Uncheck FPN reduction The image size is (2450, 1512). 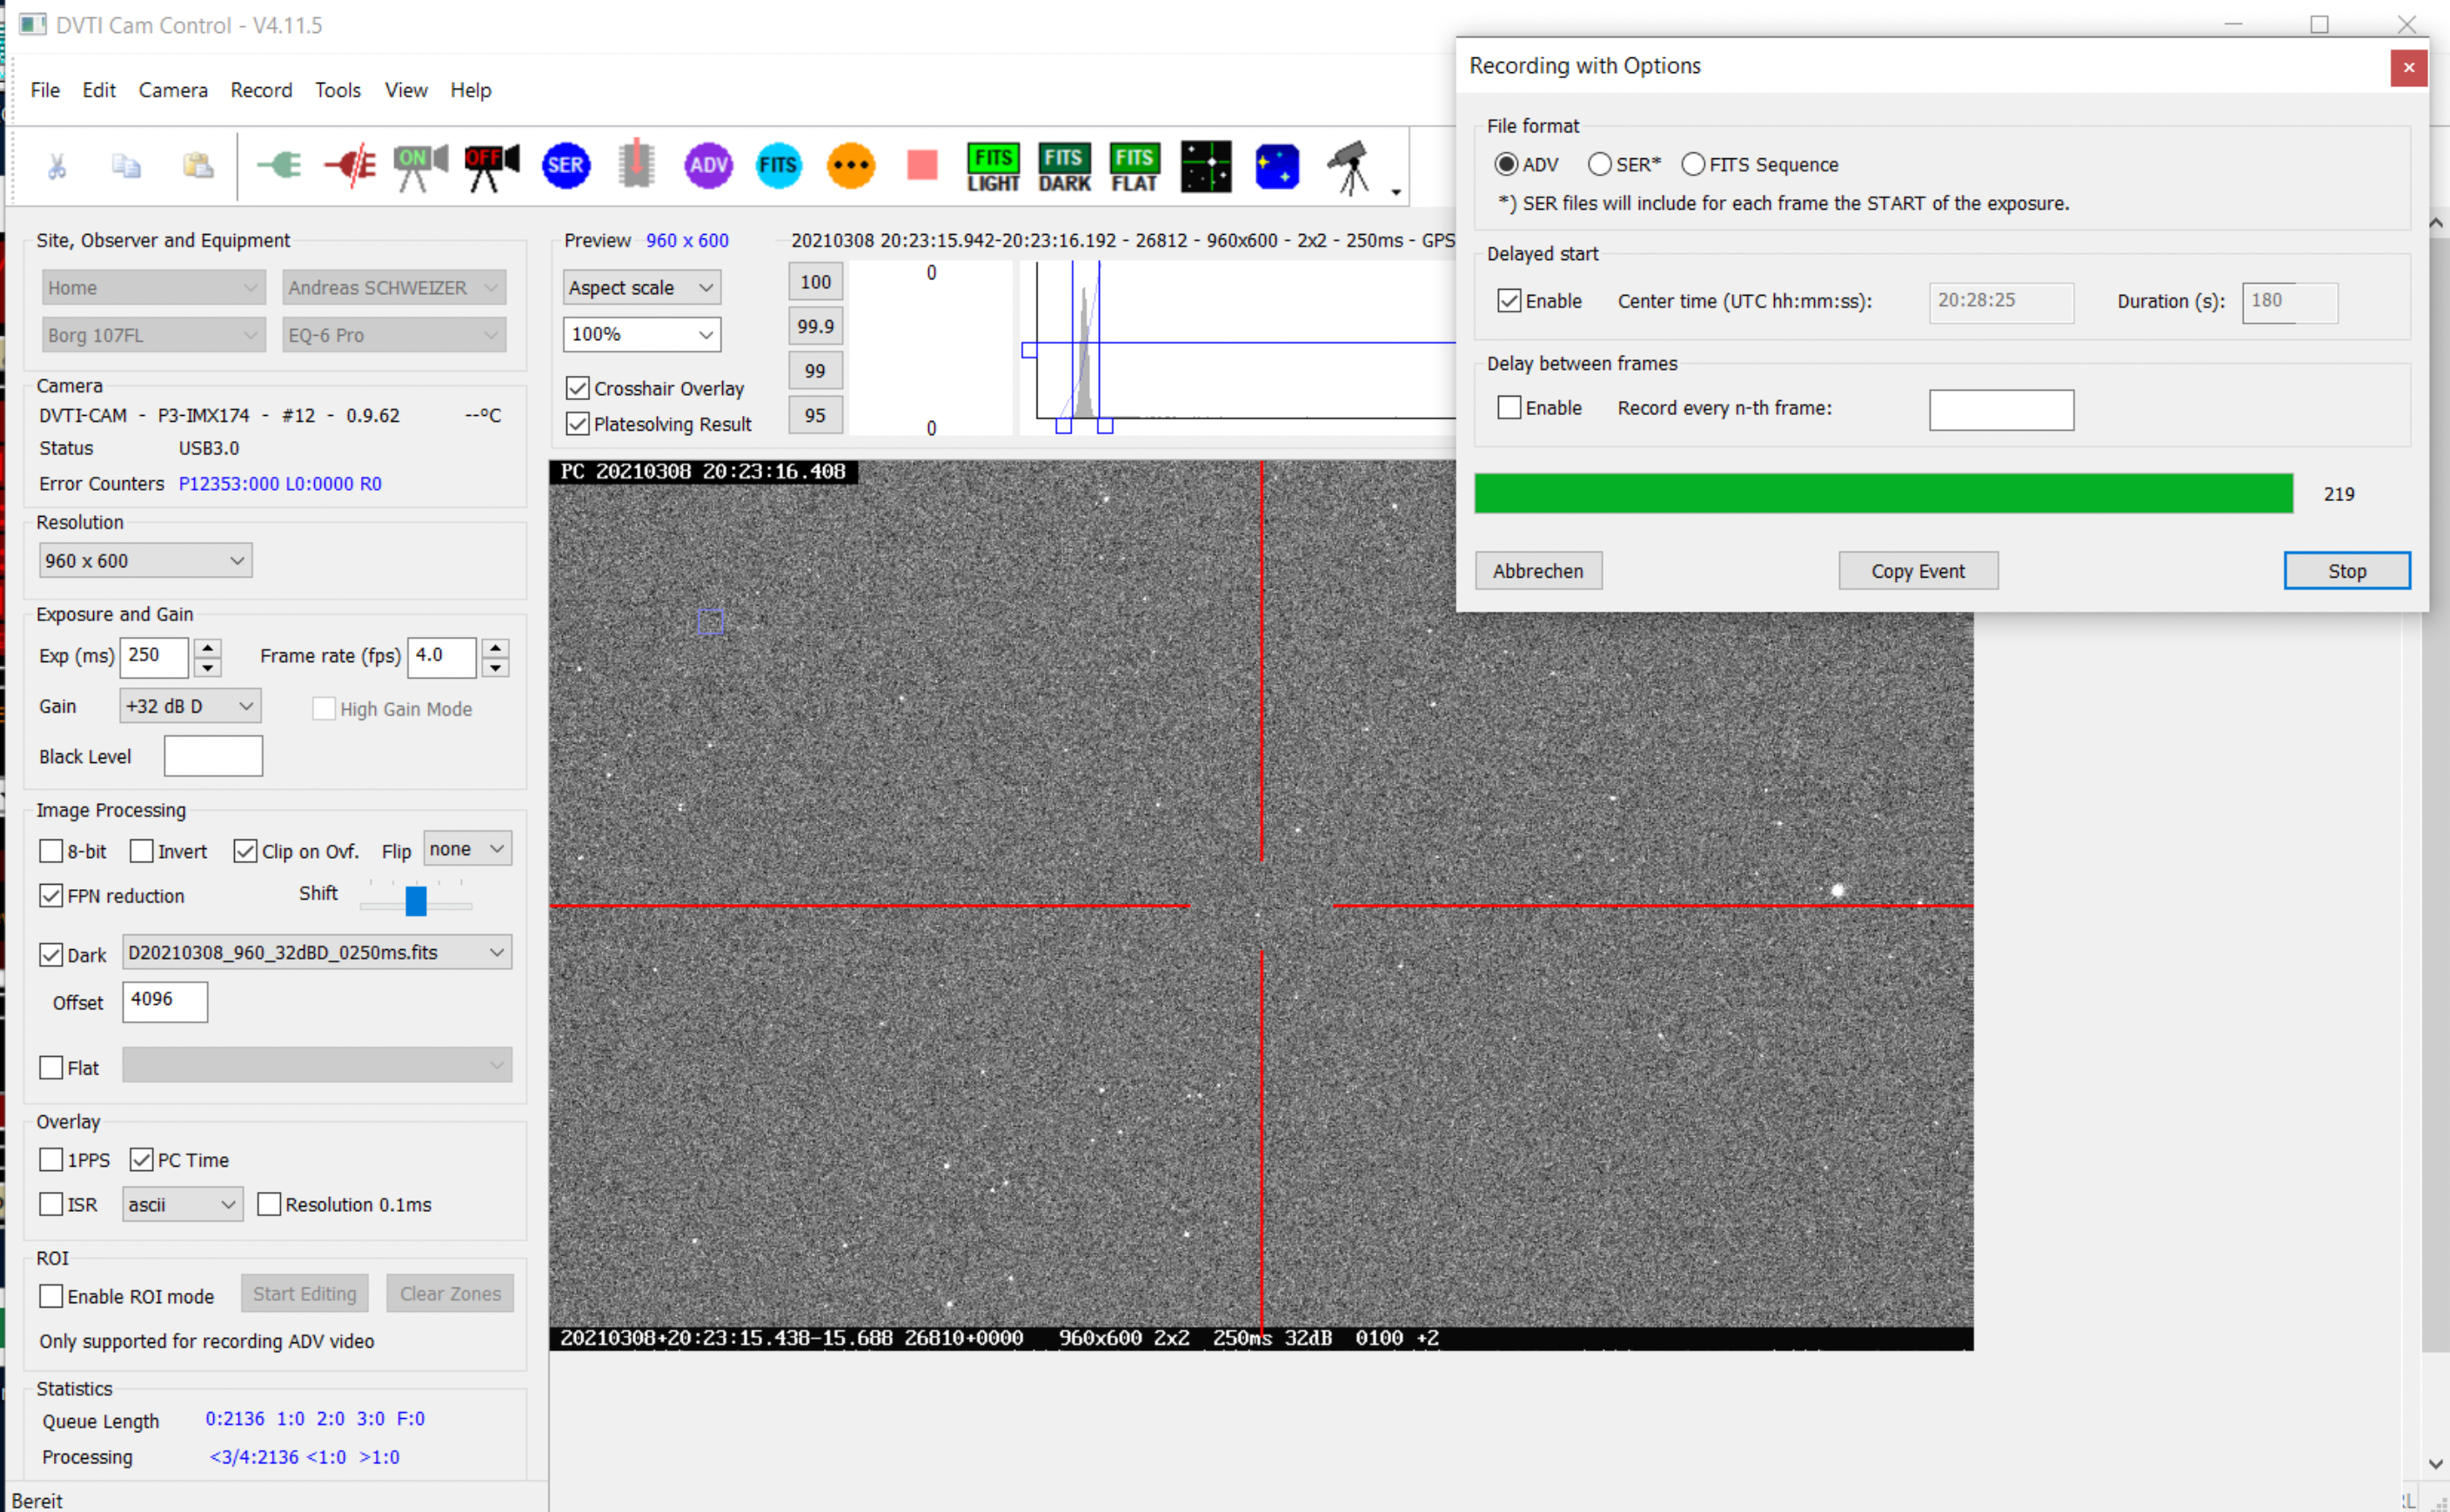click(51, 895)
